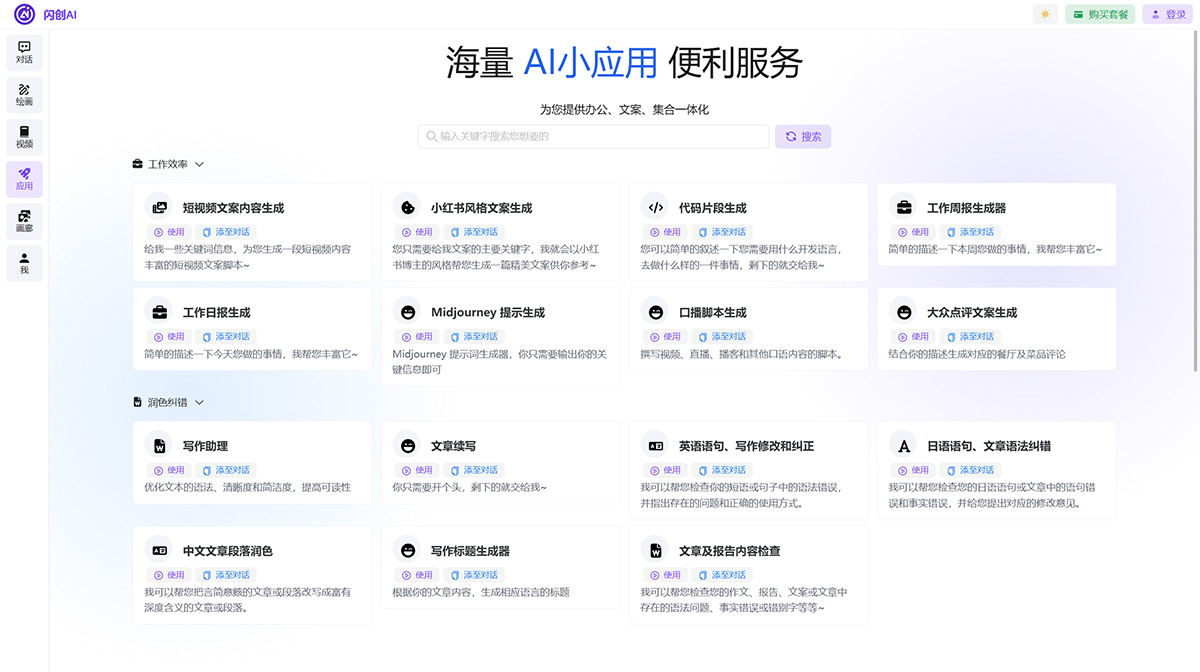Click the magnifier icon inside the search box
Screen dimensions: 1200x672
pyautogui.click(x=433, y=135)
